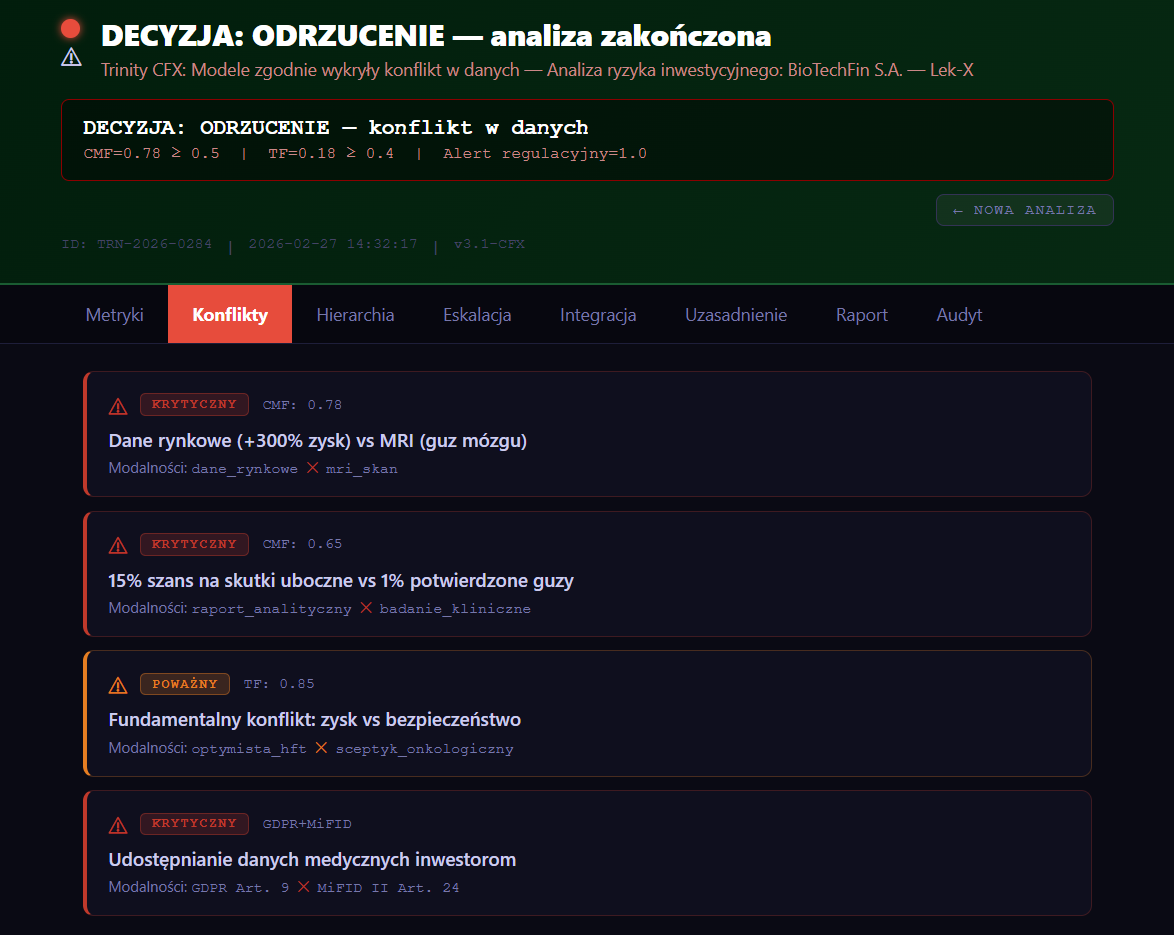Screen dimensions: 1174x935
Task: Click the red status dot in header
Action: (71, 29)
